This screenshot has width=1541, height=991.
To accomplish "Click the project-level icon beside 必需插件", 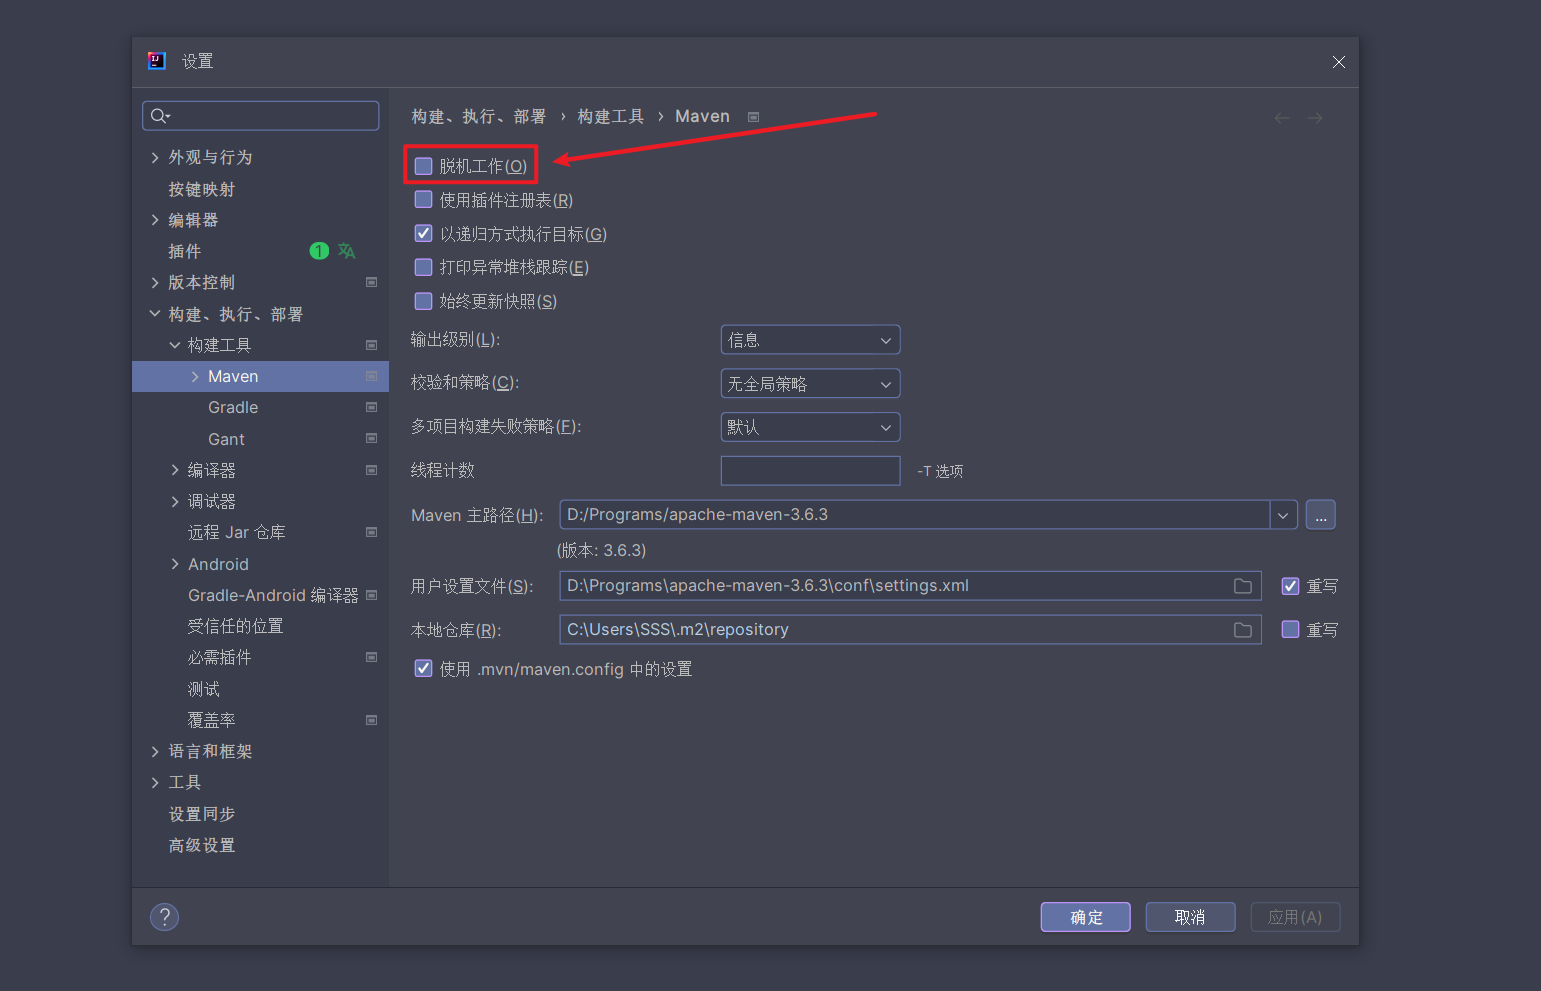I will point(372,657).
